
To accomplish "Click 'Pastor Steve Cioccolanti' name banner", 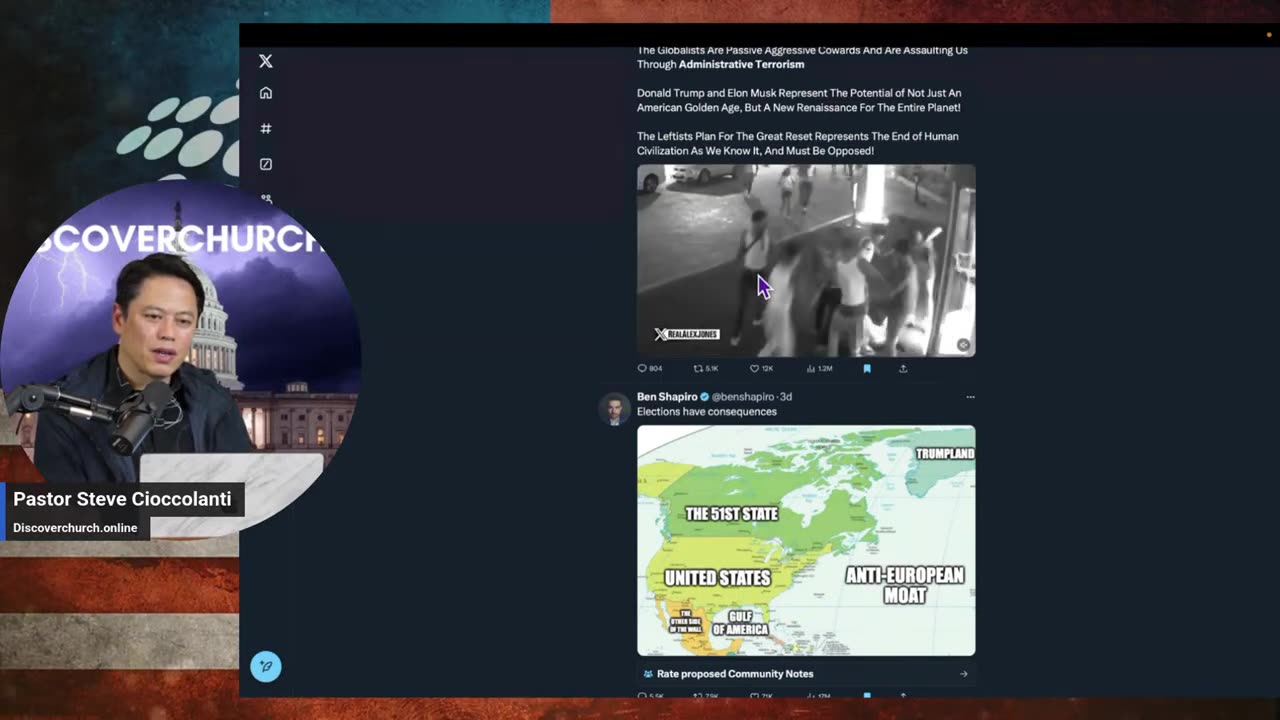I will pyautogui.click(x=122, y=499).
